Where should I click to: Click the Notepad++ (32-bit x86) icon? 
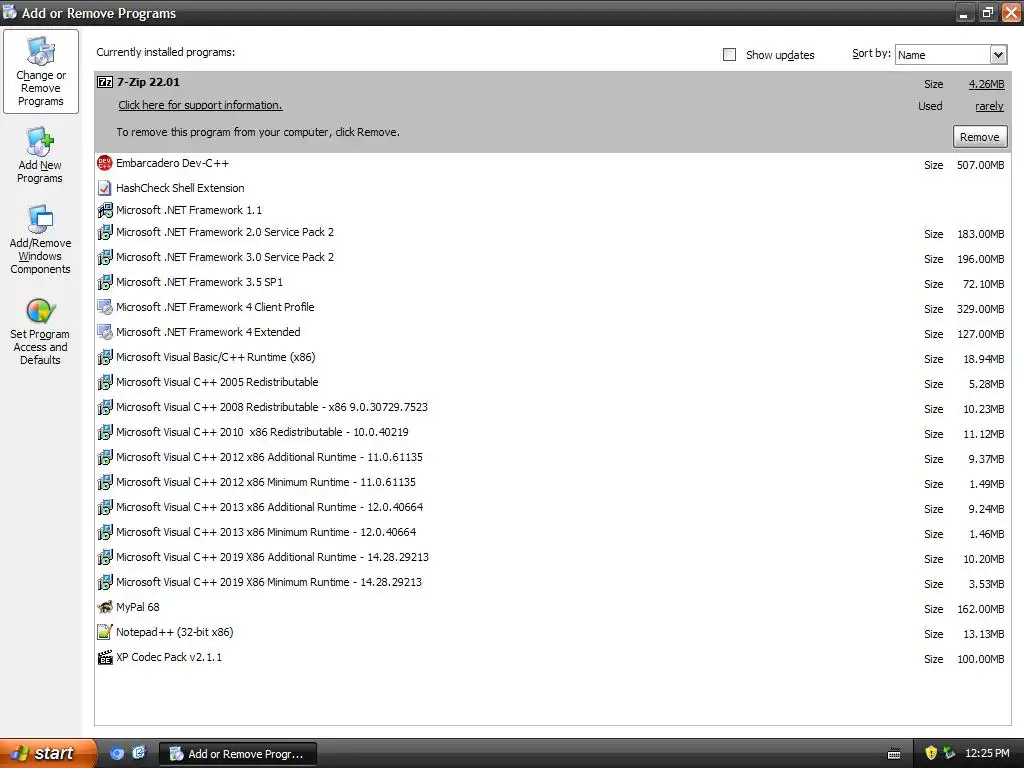point(104,632)
